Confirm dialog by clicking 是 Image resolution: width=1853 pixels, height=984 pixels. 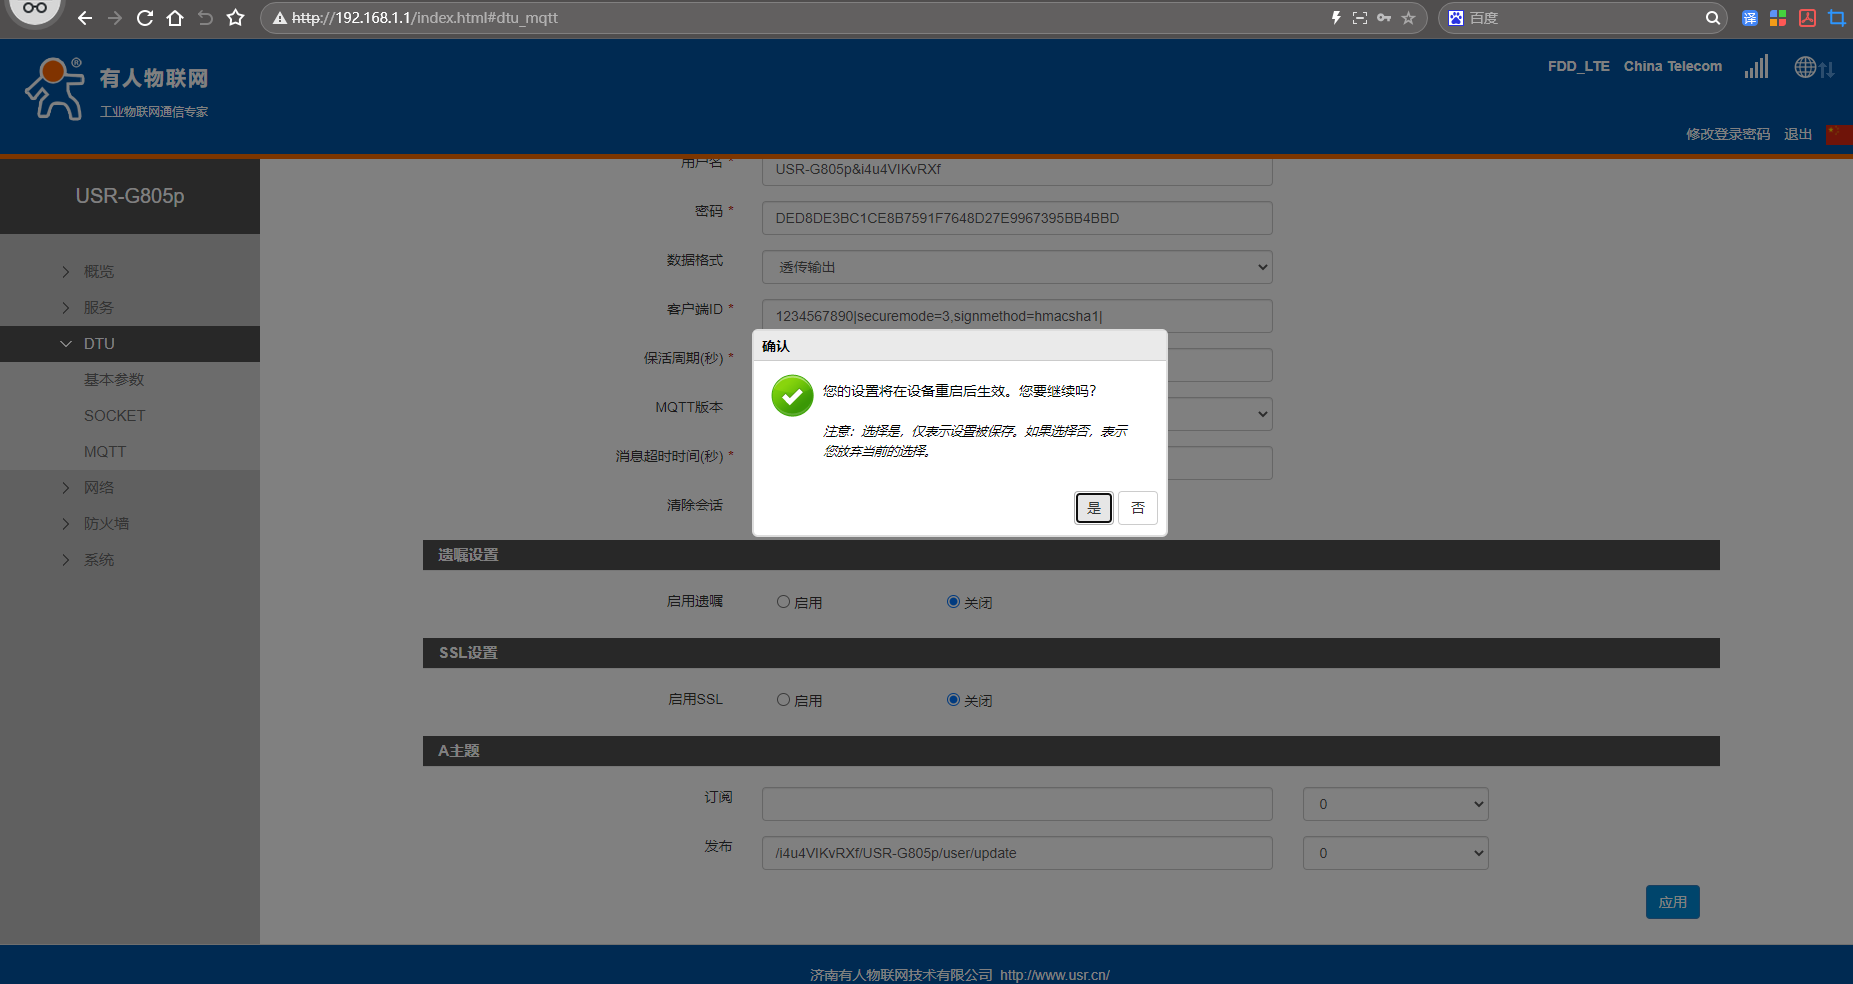1093,508
